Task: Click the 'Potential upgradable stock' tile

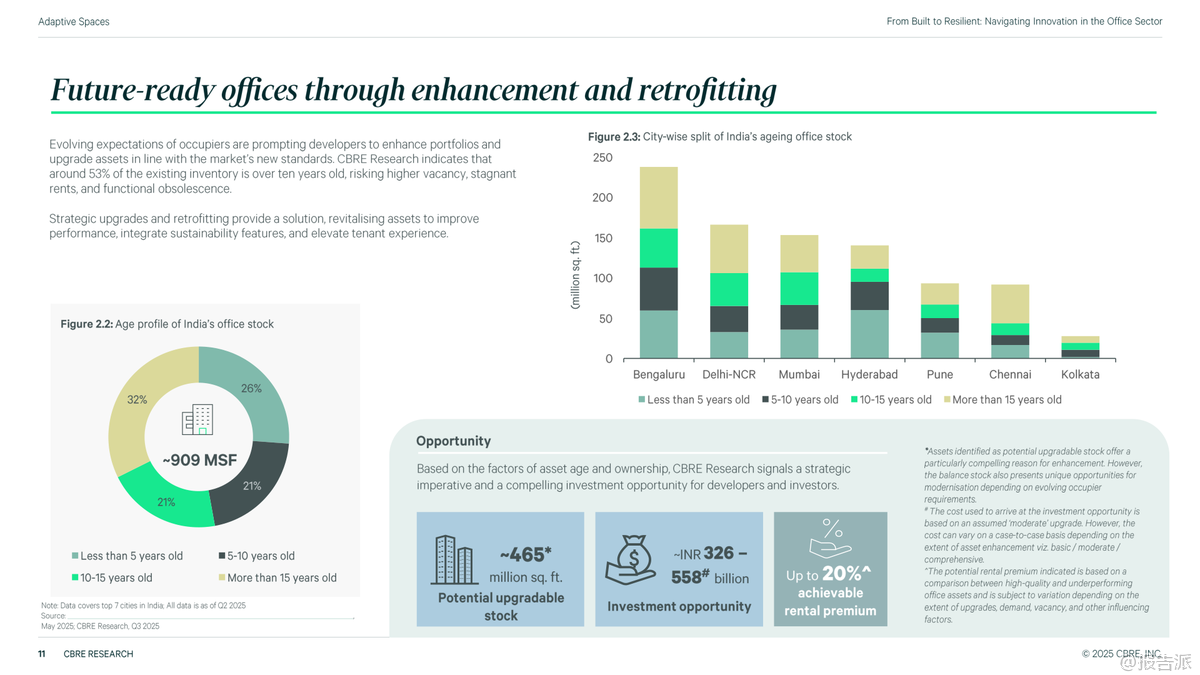Action: (x=500, y=569)
